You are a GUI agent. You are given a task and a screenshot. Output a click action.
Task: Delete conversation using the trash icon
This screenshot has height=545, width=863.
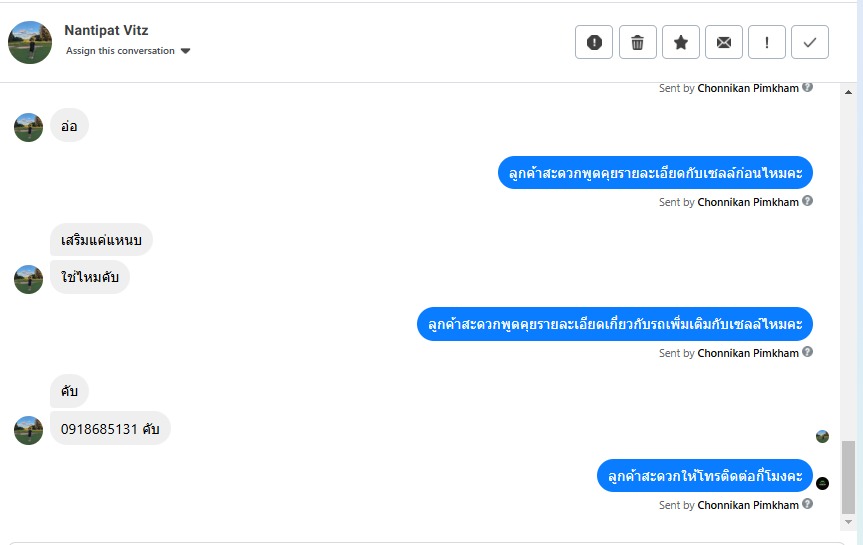pos(637,42)
